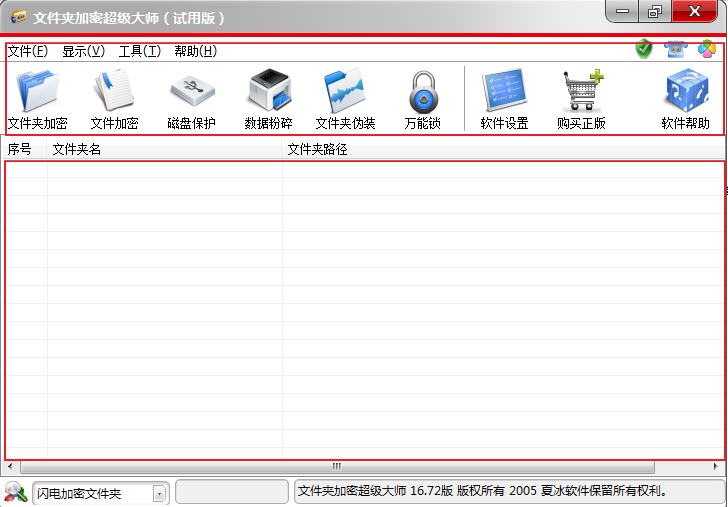728x507 pixels.
Task: Click the empty status field beside dropdown
Action: click(232, 492)
